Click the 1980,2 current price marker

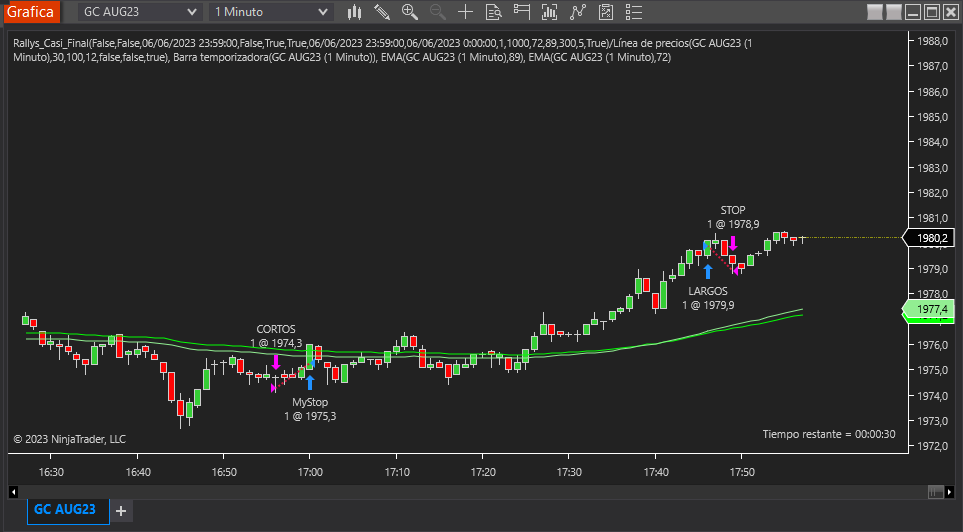(x=928, y=238)
